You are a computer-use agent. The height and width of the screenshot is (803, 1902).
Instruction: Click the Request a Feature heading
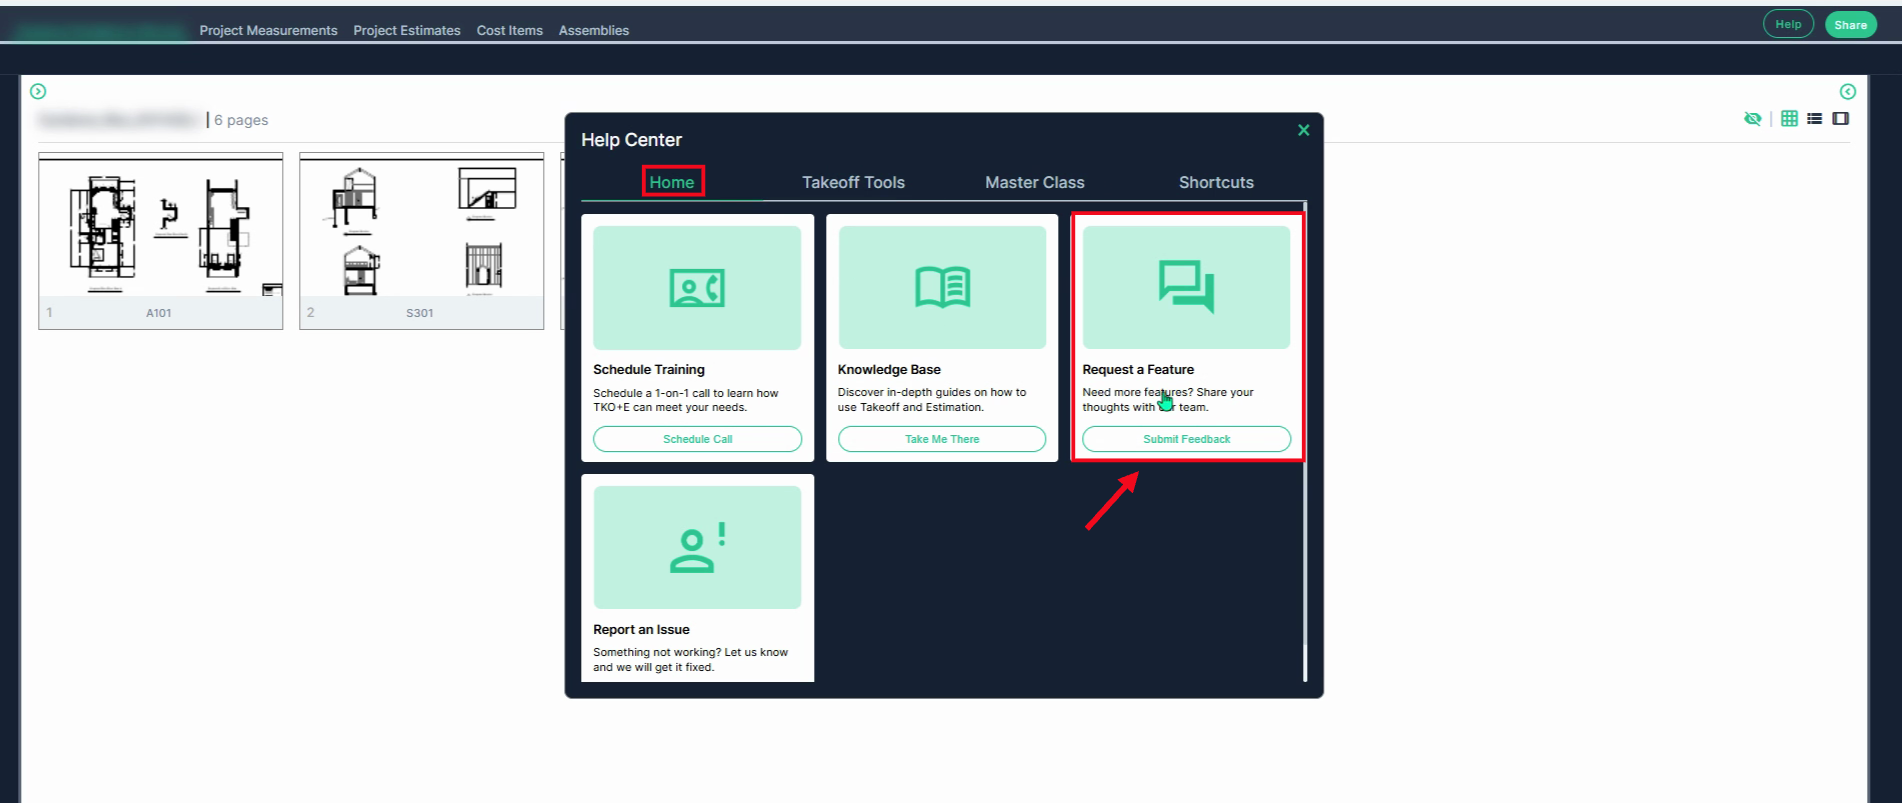pos(1138,369)
